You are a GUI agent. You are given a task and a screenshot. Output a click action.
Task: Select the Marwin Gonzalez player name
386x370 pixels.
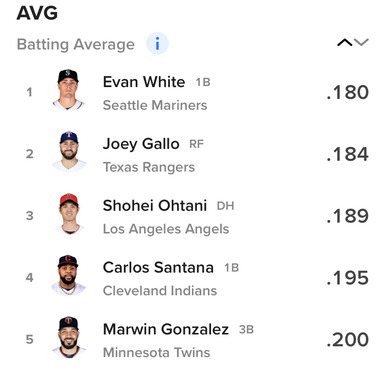(166, 329)
